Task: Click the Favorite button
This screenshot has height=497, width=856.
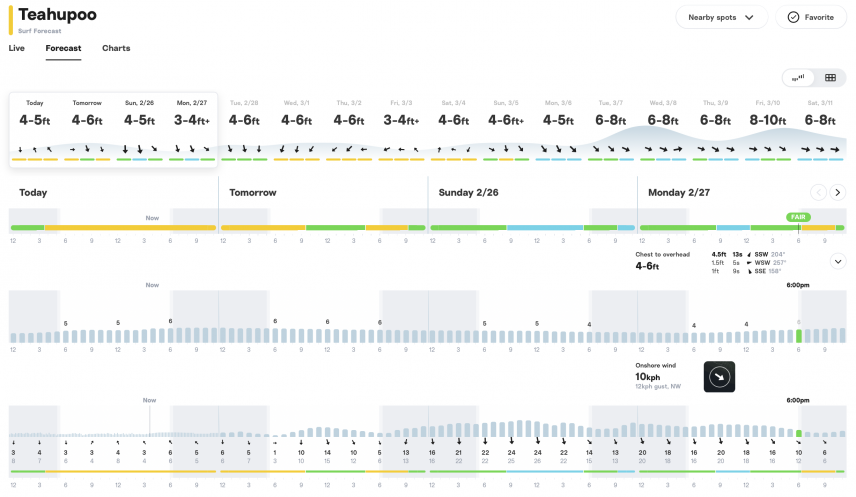Action: tap(811, 17)
